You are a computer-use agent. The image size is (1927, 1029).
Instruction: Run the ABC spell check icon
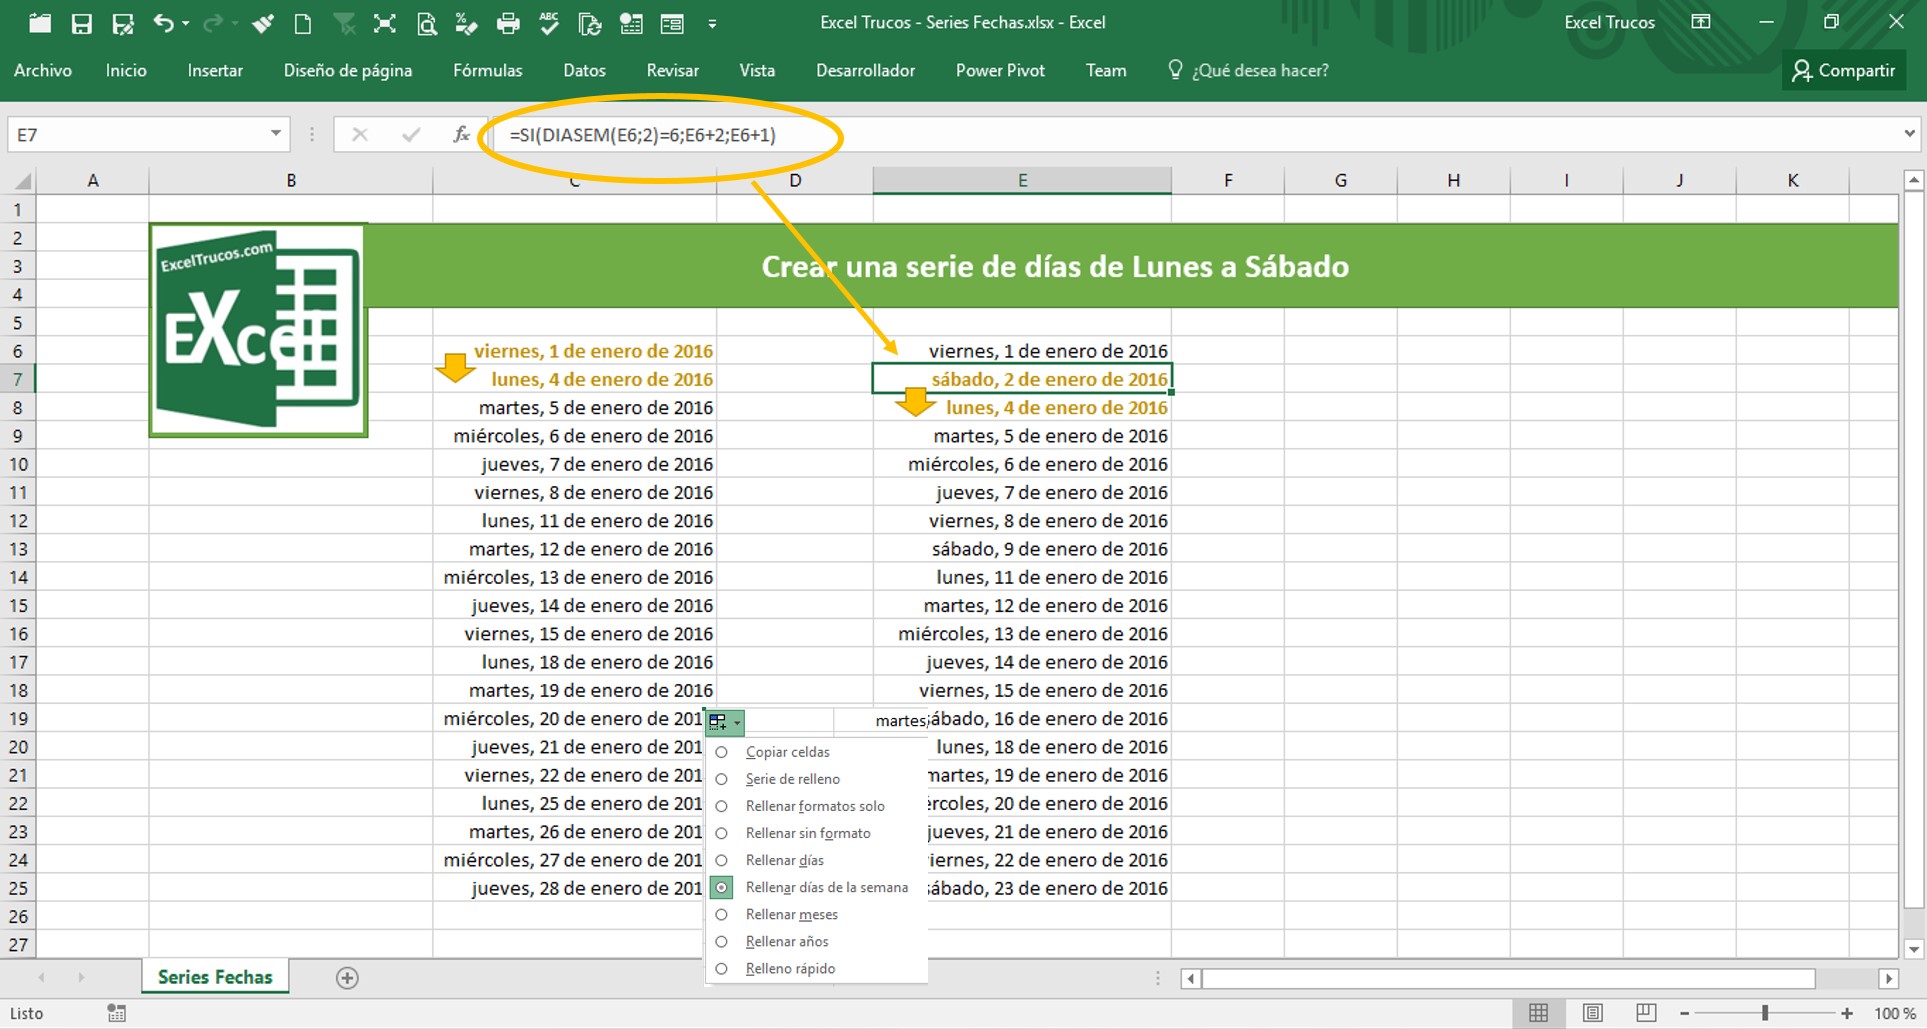(x=549, y=24)
